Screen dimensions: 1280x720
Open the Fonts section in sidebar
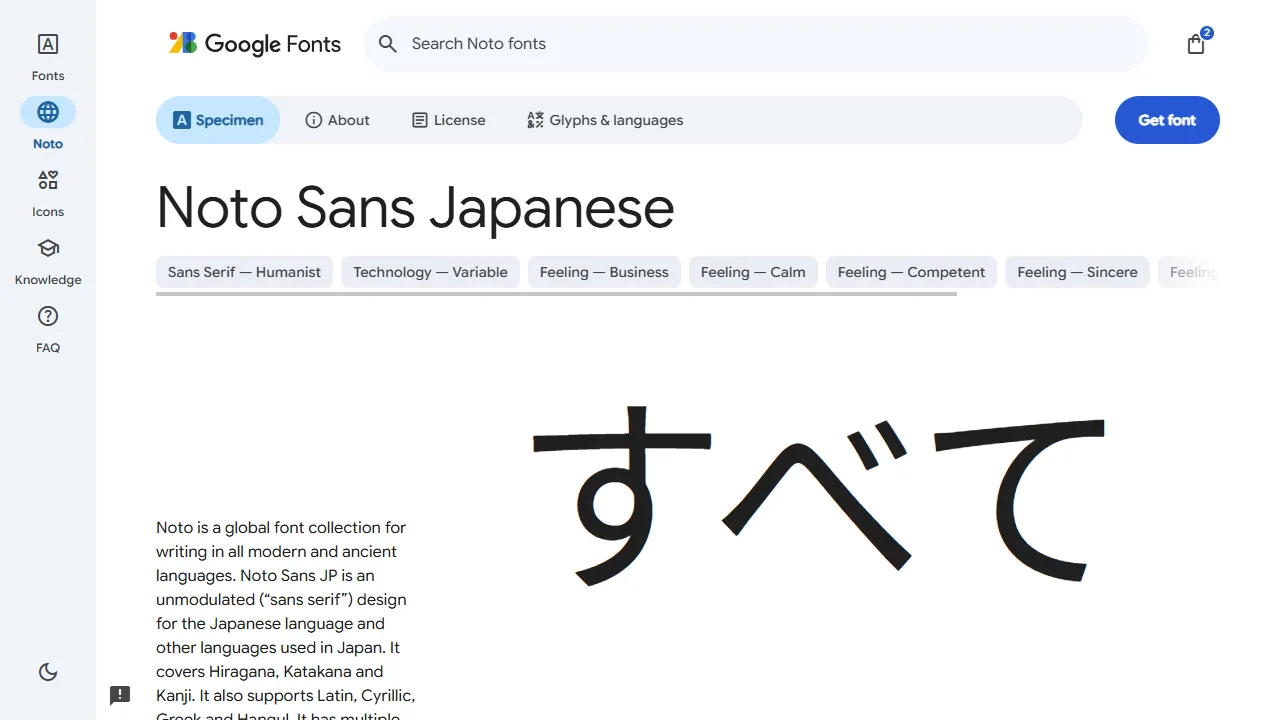[x=48, y=57]
